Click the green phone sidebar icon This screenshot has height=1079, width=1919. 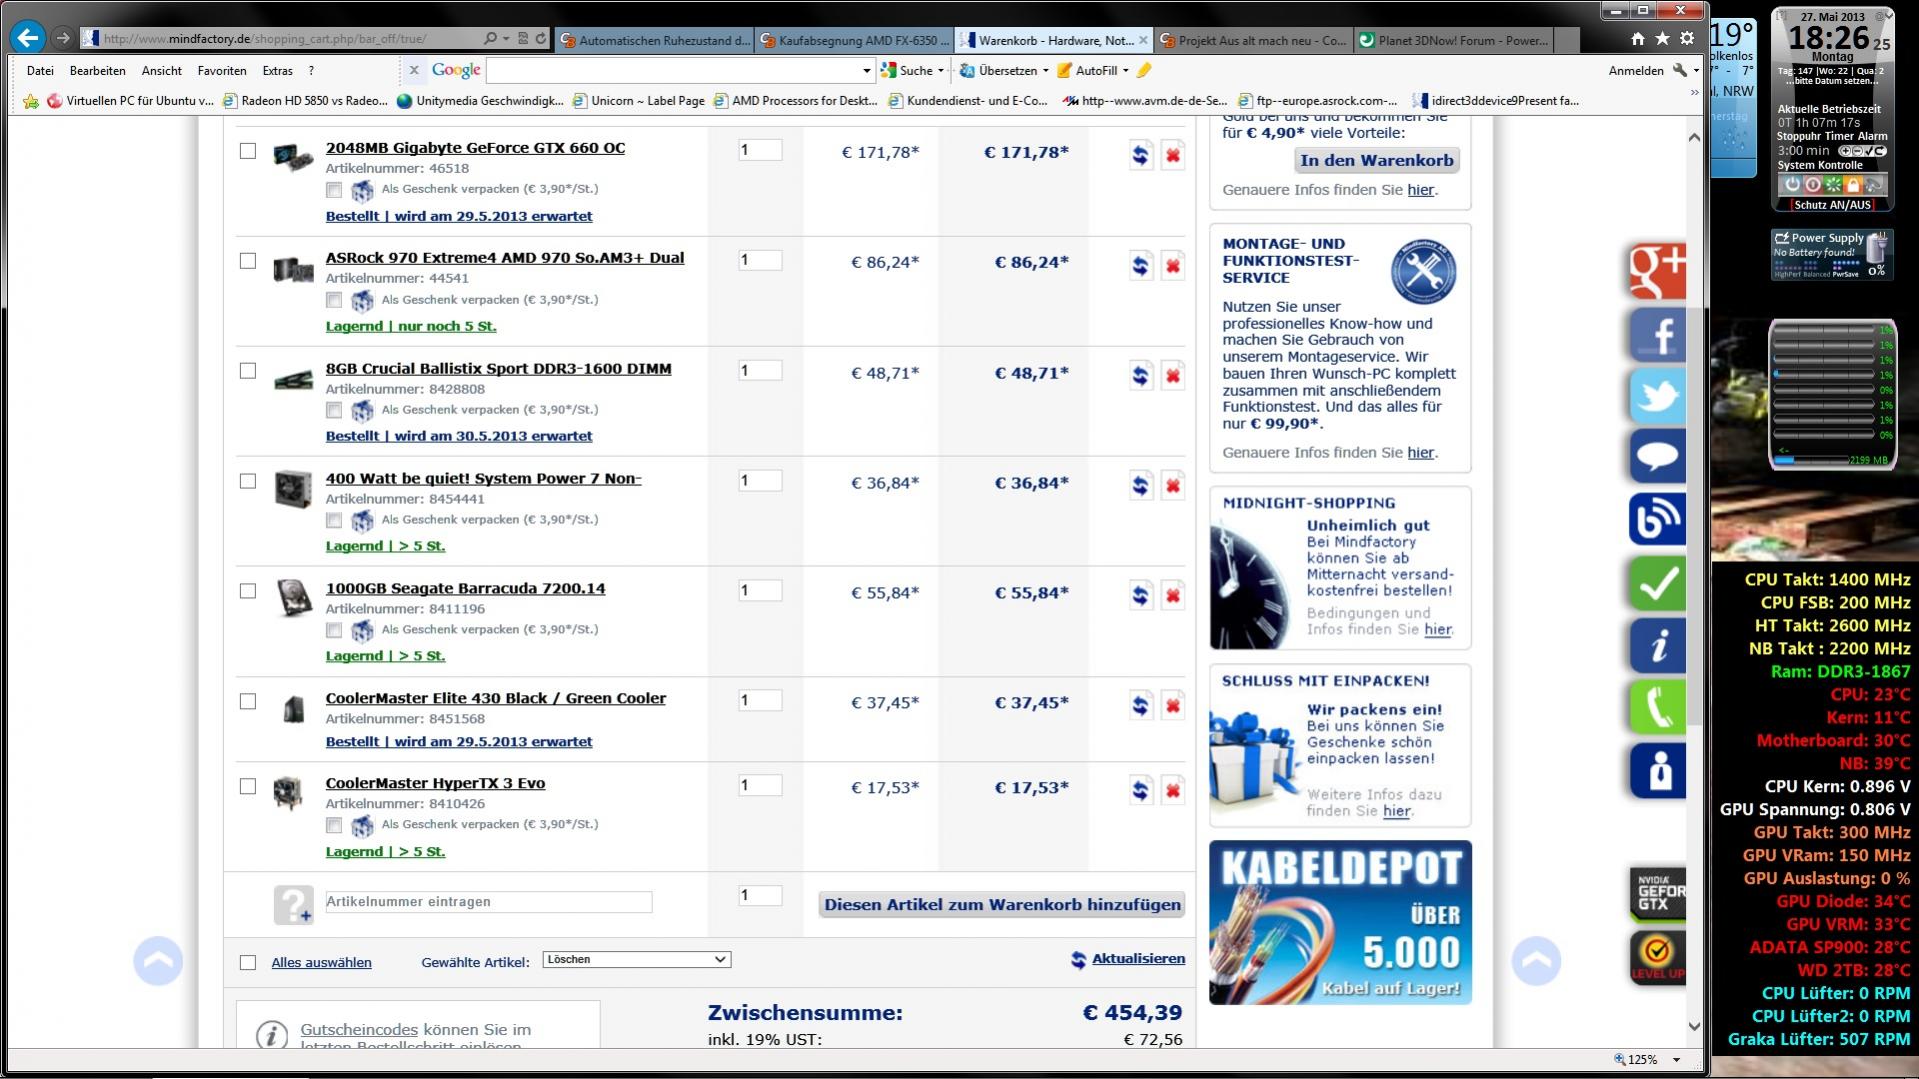[x=1657, y=707]
